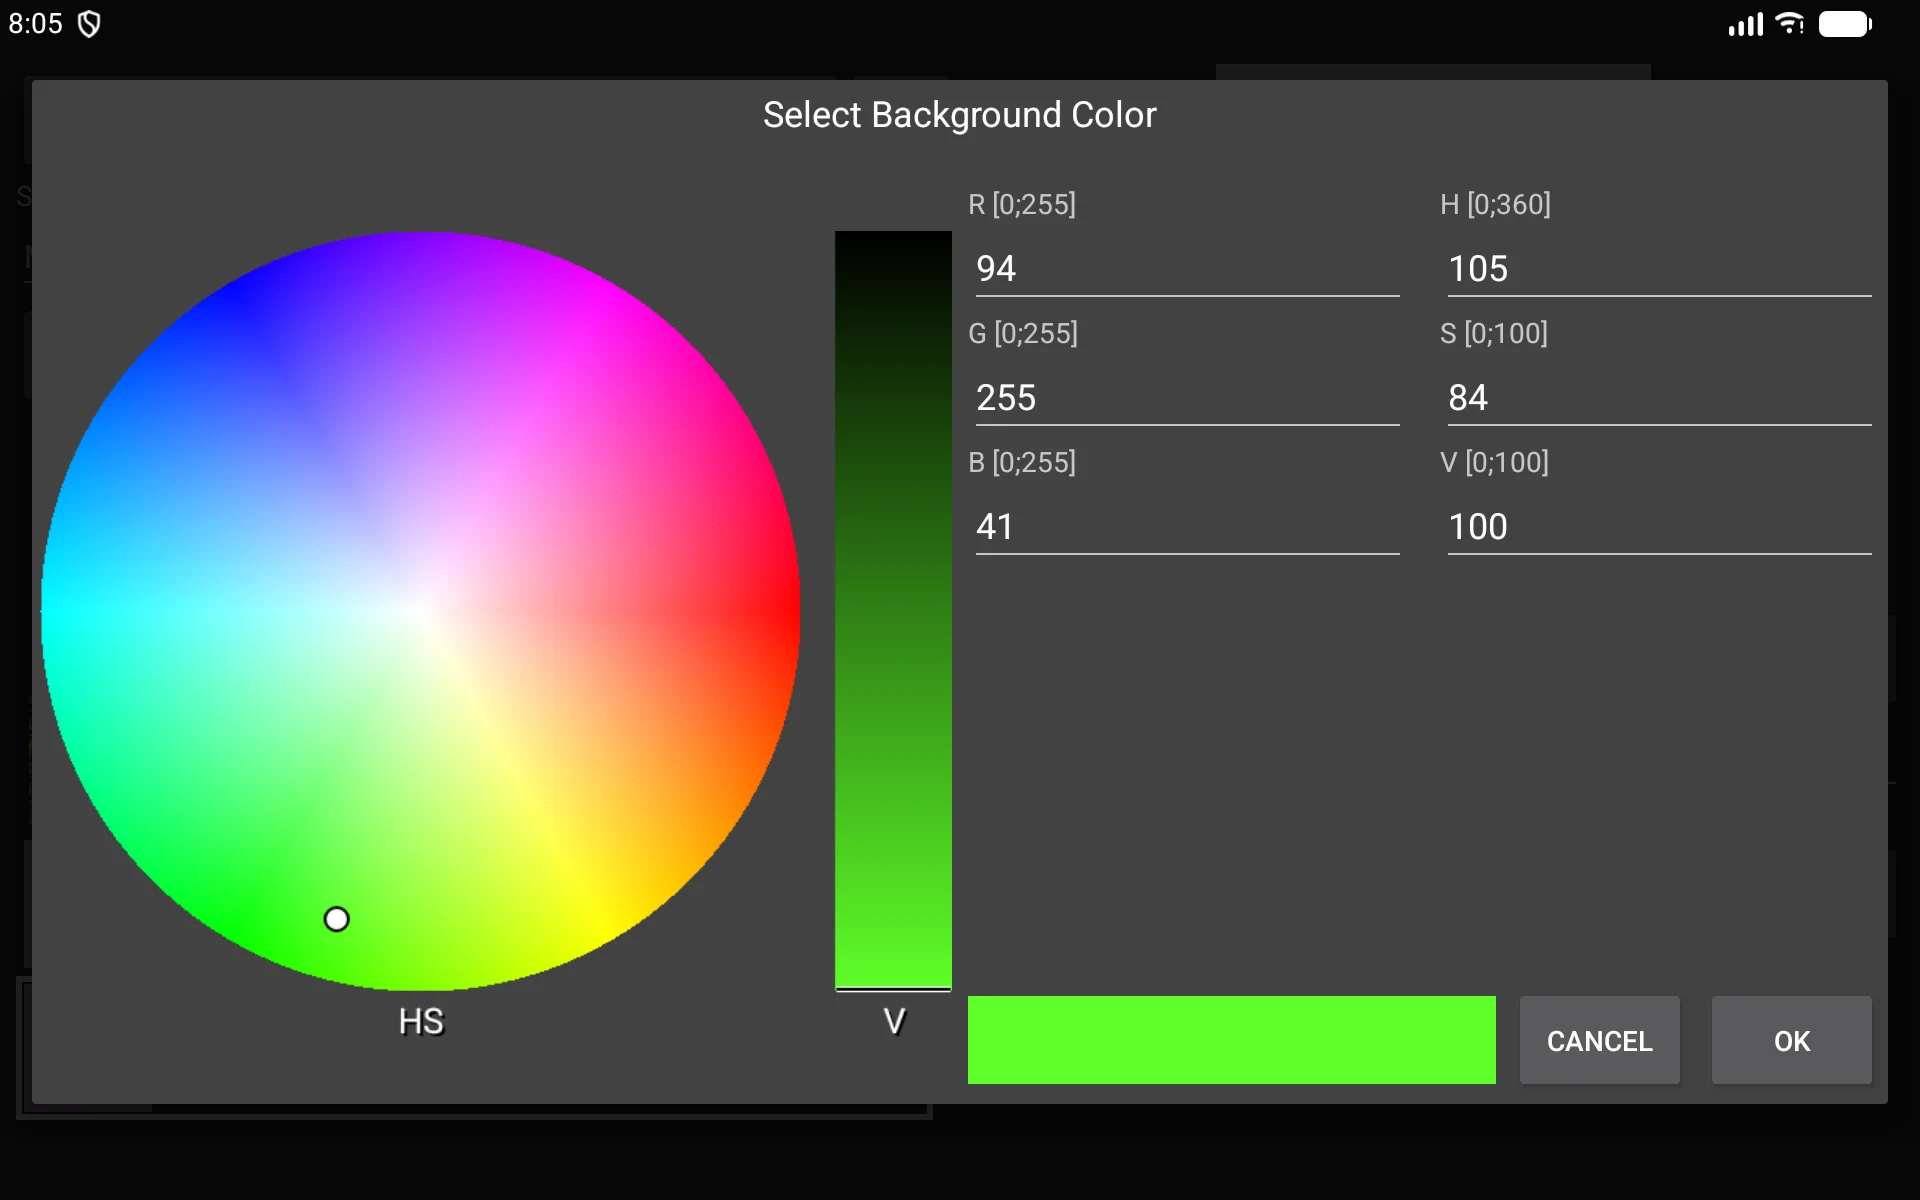Click the CANCEL button
The image size is (1920, 1200).
[x=1599, y=1040]
